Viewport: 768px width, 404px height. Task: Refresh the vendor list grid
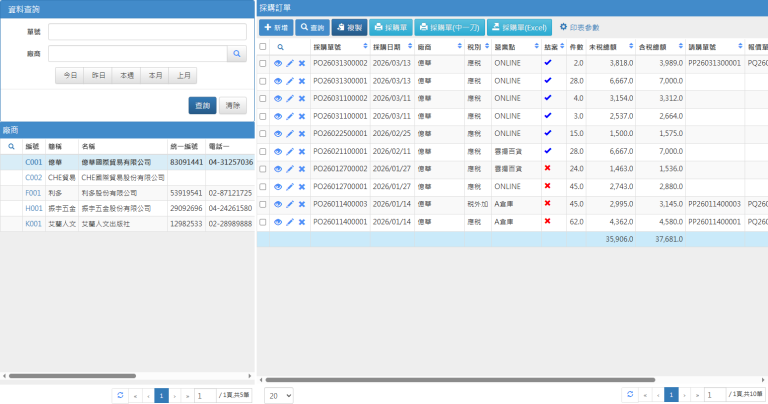pyautogui.click(x=120, y=395)
